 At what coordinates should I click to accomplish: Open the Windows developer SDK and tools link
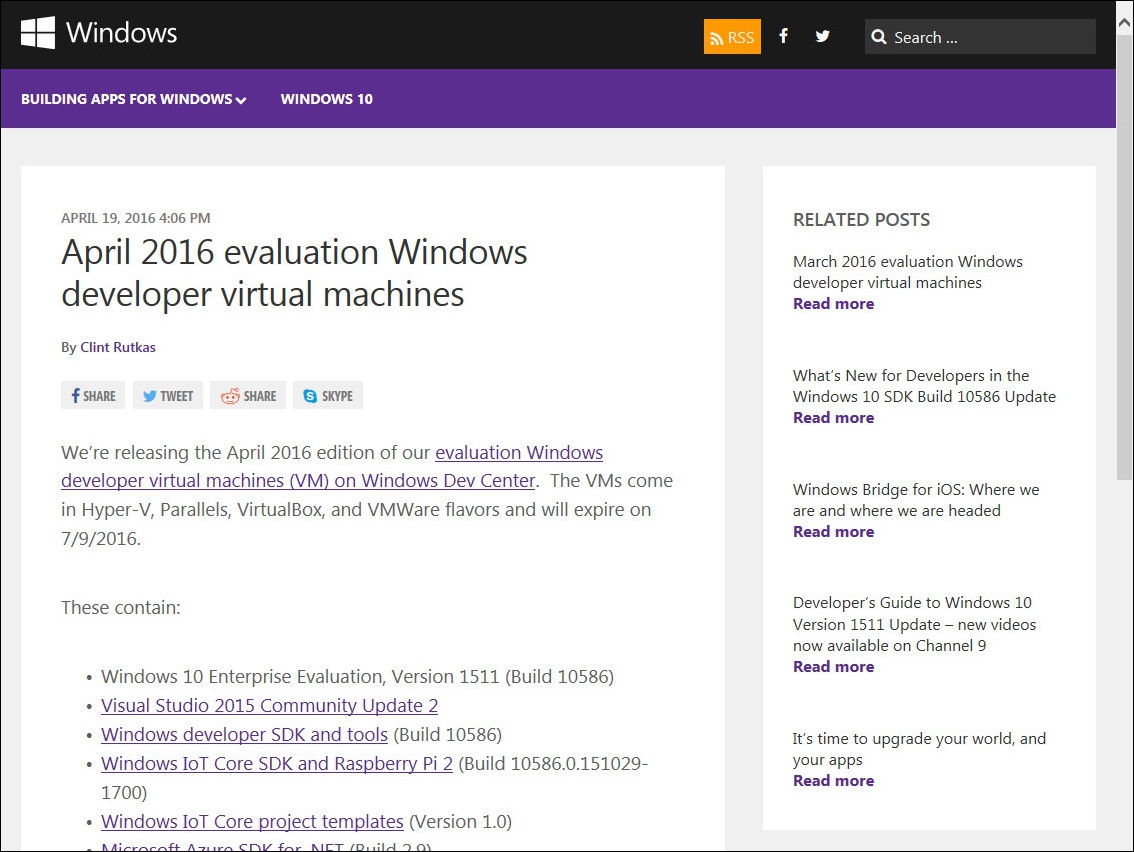pyautogui.click(x=244, y=734)
